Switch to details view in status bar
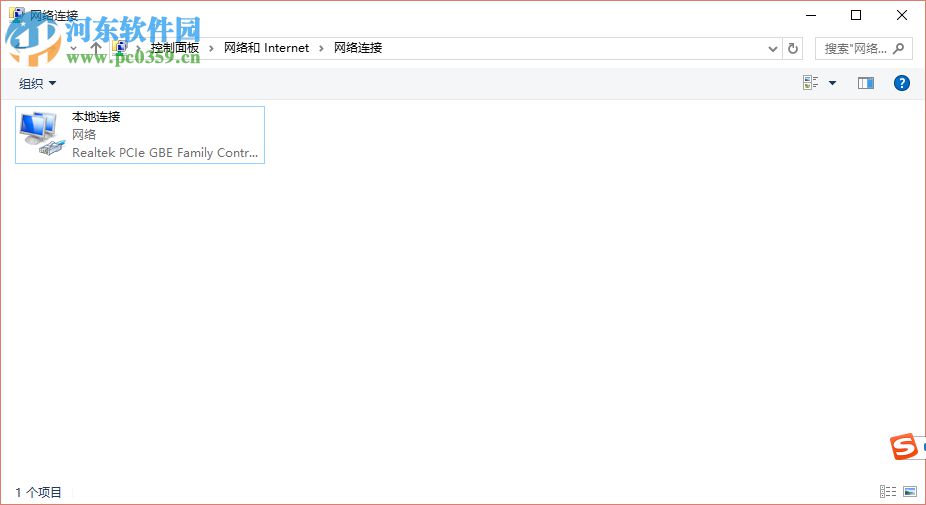Viewport: 926px width, 505px height. click(888, 491)
